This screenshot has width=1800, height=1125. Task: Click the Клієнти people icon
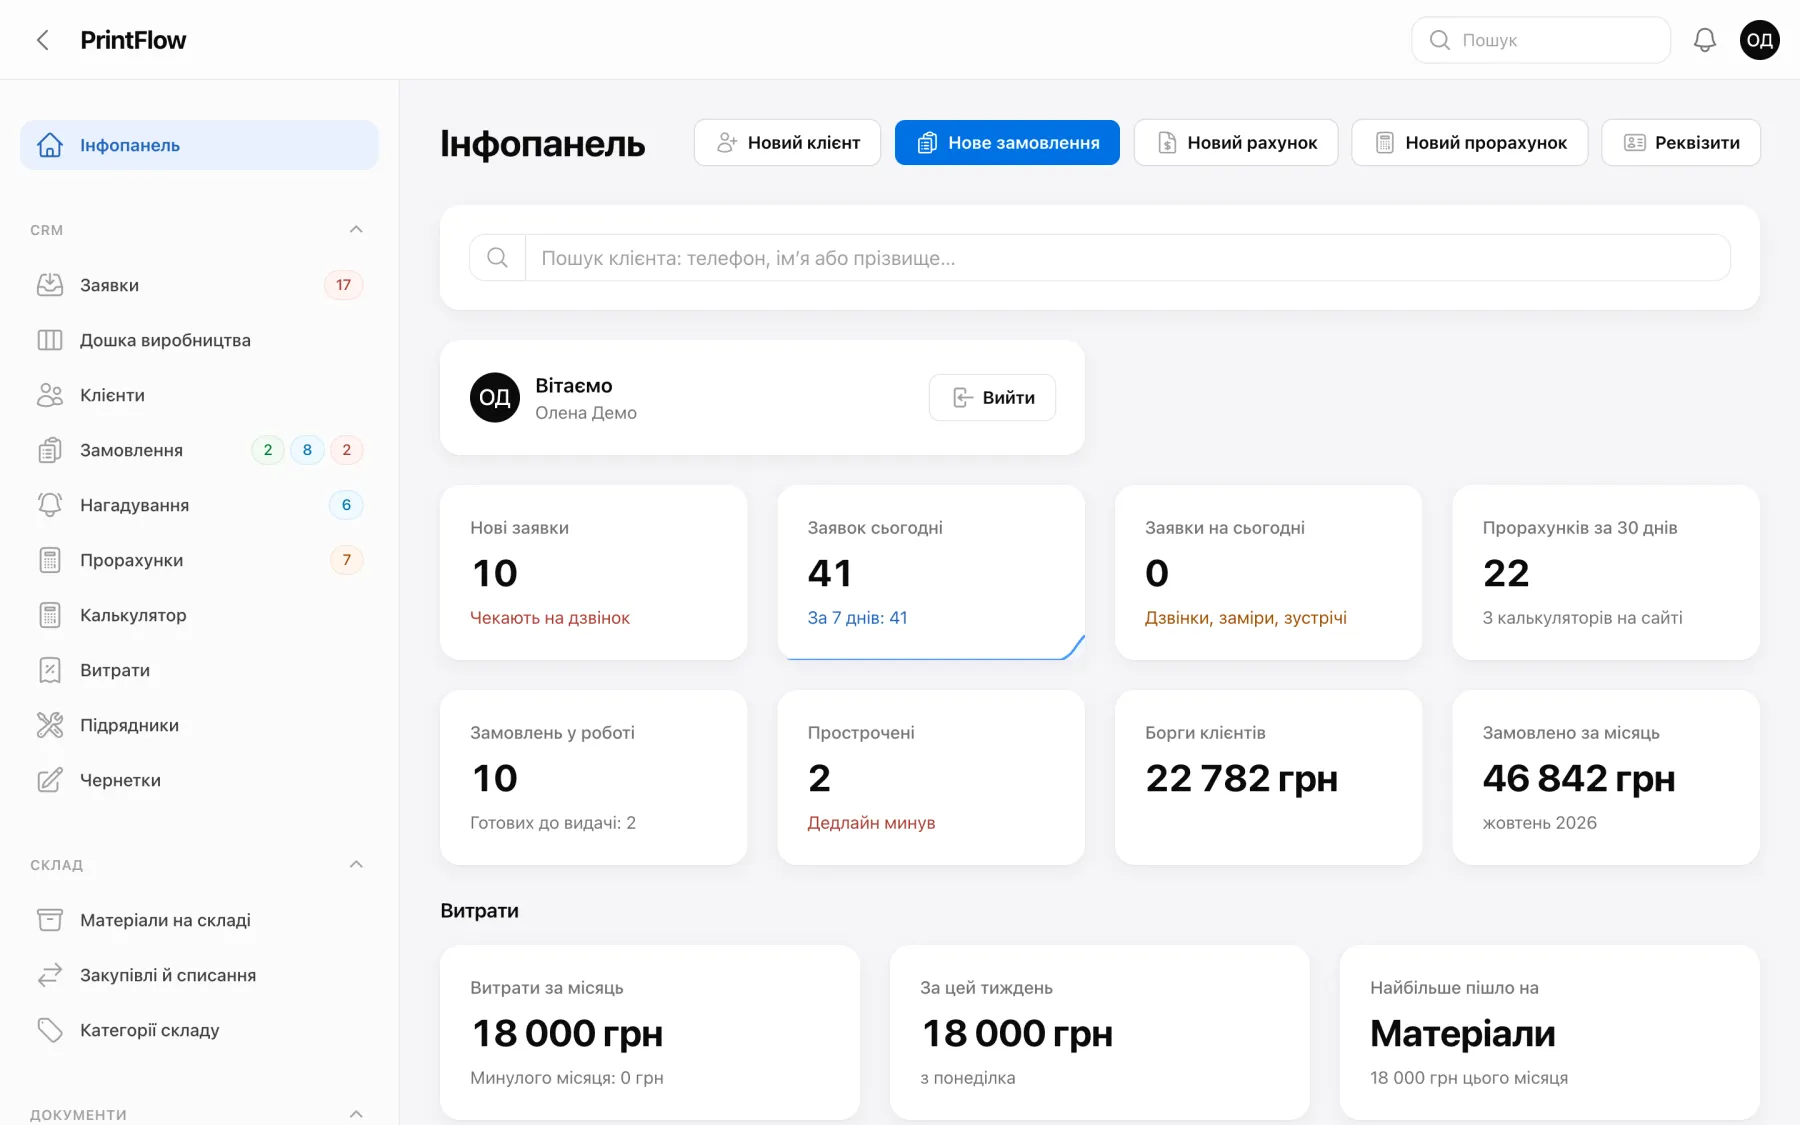50,395
